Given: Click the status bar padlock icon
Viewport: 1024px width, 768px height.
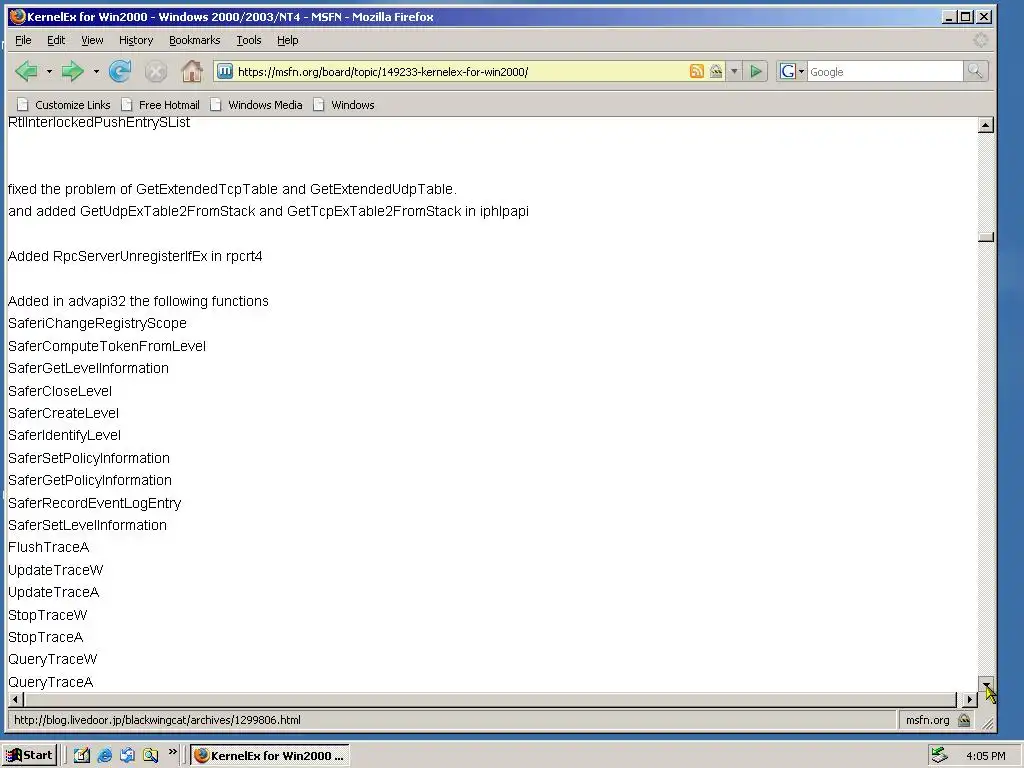Looking at the screenshot, I should click(964, 720).
